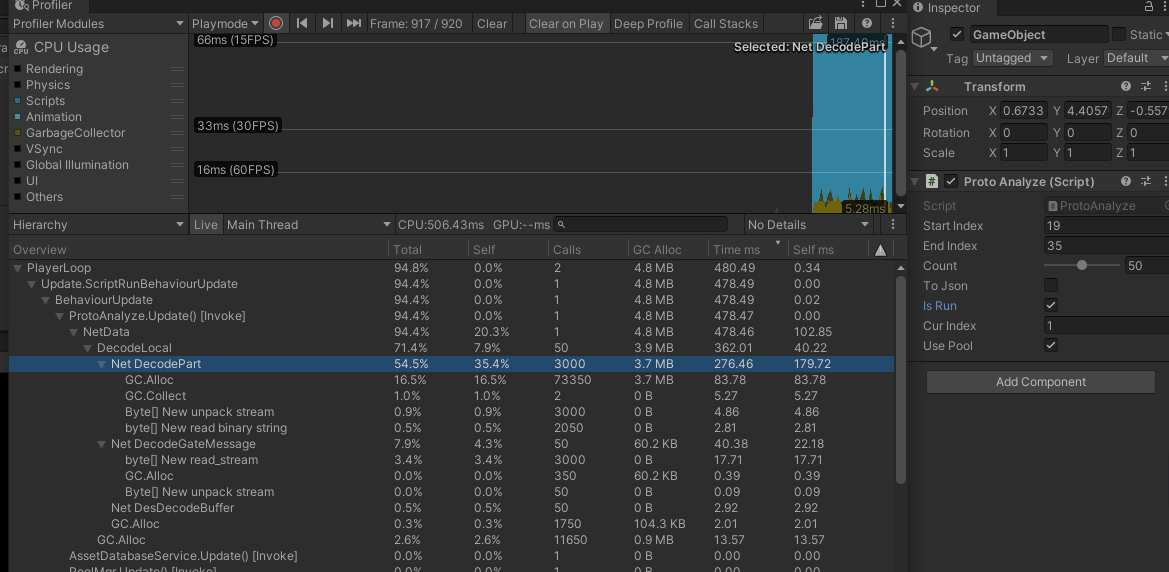Click the red Record profiling button
The height and width of the screenshot is (572, 1169).
276,23
